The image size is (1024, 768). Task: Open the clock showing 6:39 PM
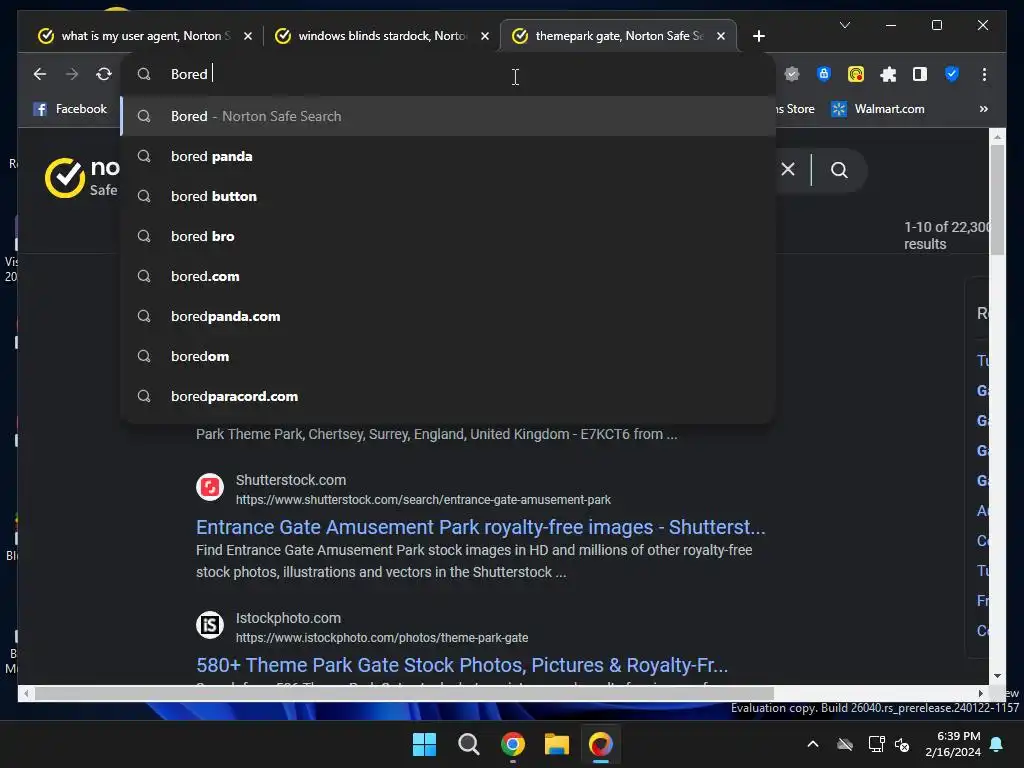tap(953, 744)
